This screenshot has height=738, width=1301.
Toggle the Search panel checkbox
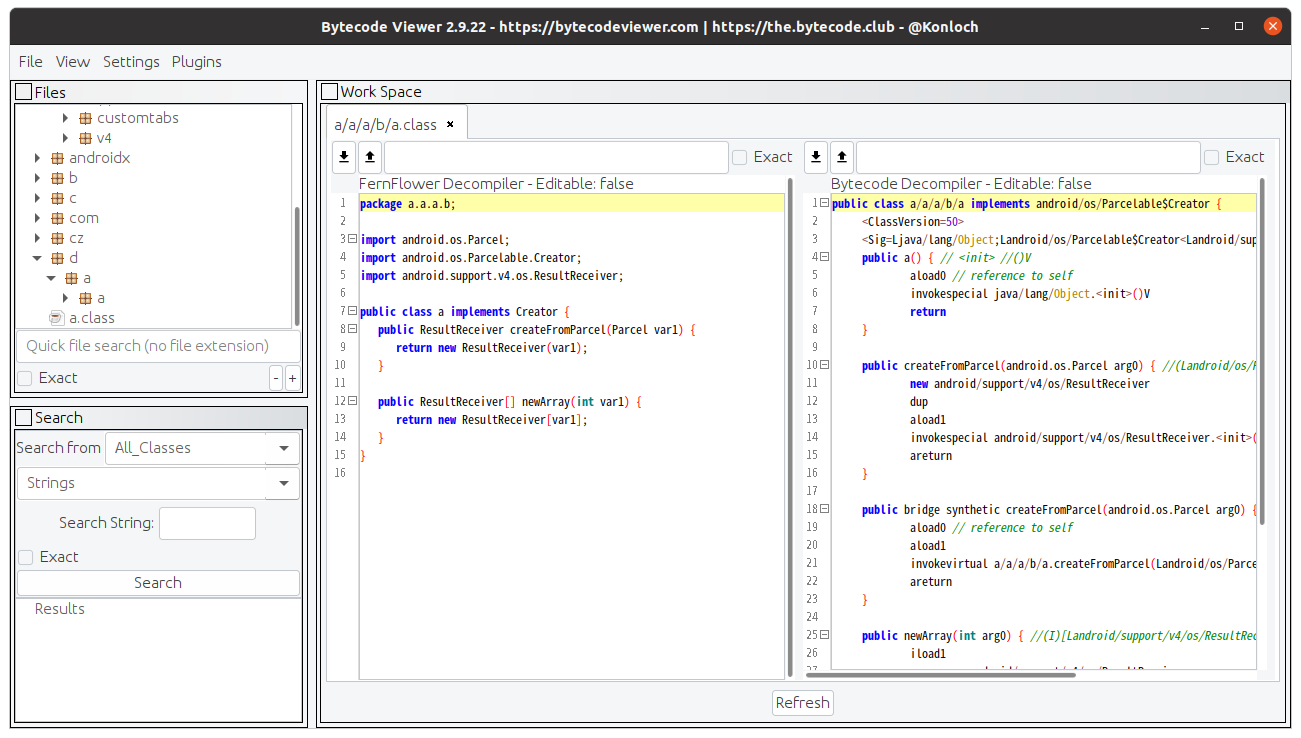click(24, 417)
